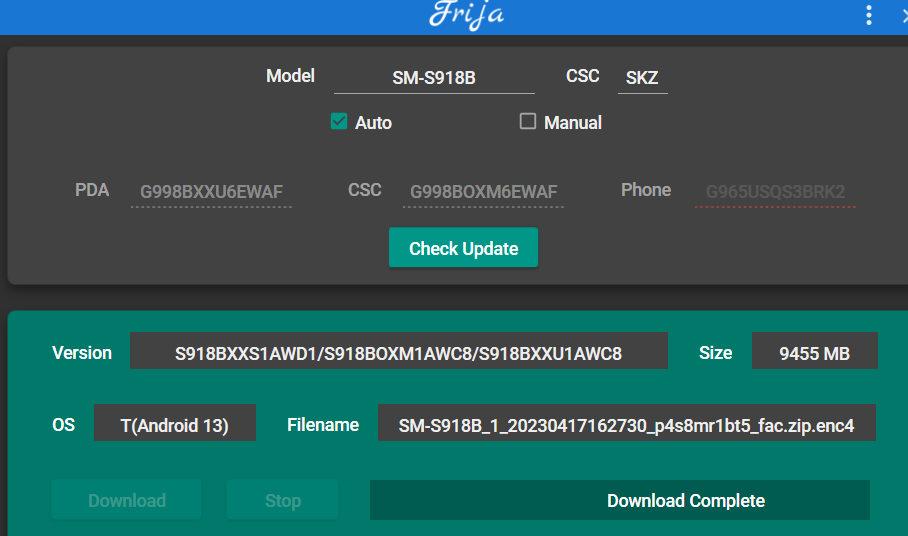Click the OS value T(Android 13)
908x536 pixels.
pos(175,423)
